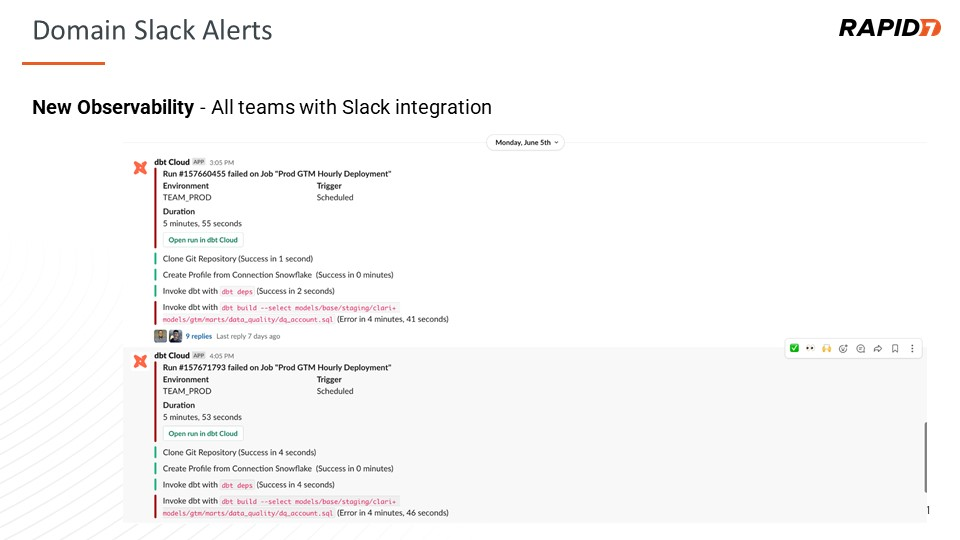Click '(Error in 4 minutes, 46 seconds)' text

(392, 512)
